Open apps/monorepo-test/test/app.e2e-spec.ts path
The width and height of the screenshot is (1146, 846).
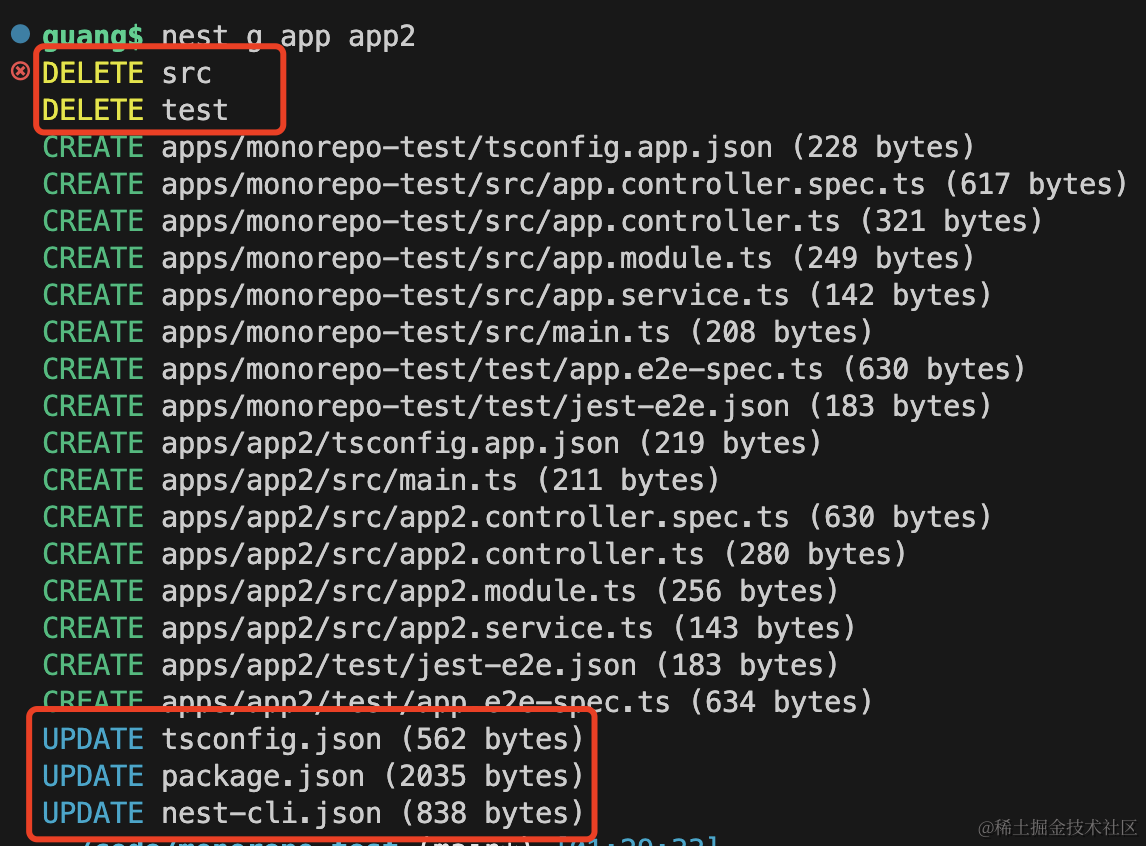[x=492, y=370]
